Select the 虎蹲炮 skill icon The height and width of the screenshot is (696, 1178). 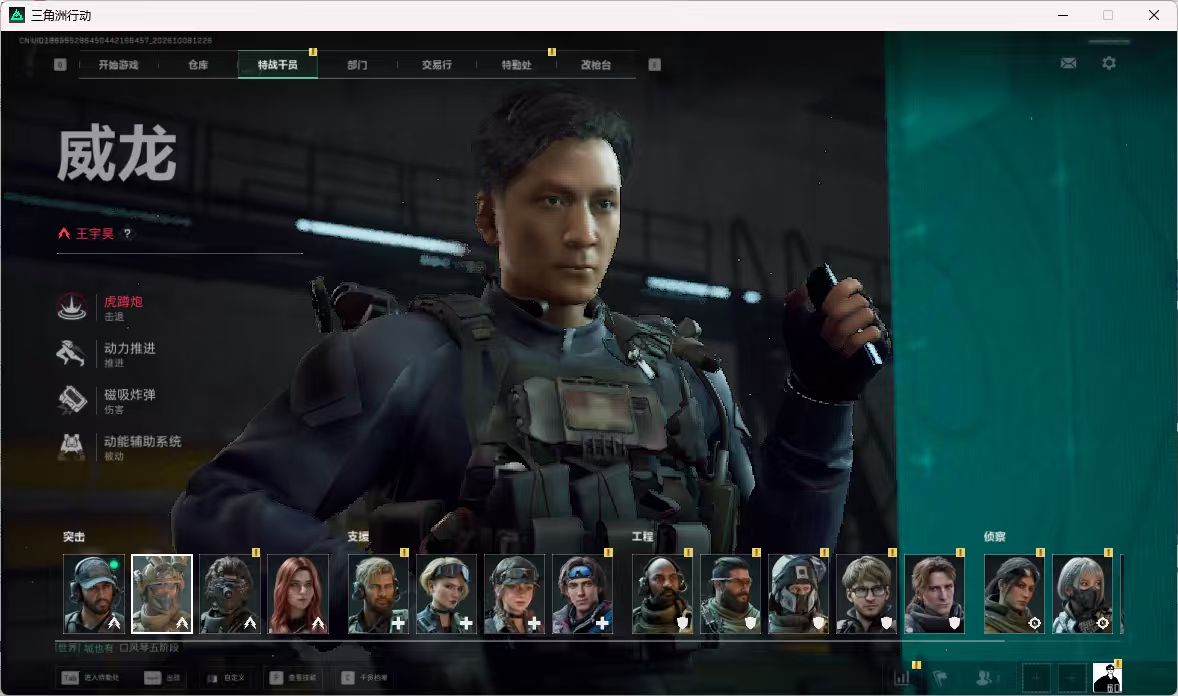[72, 307]
